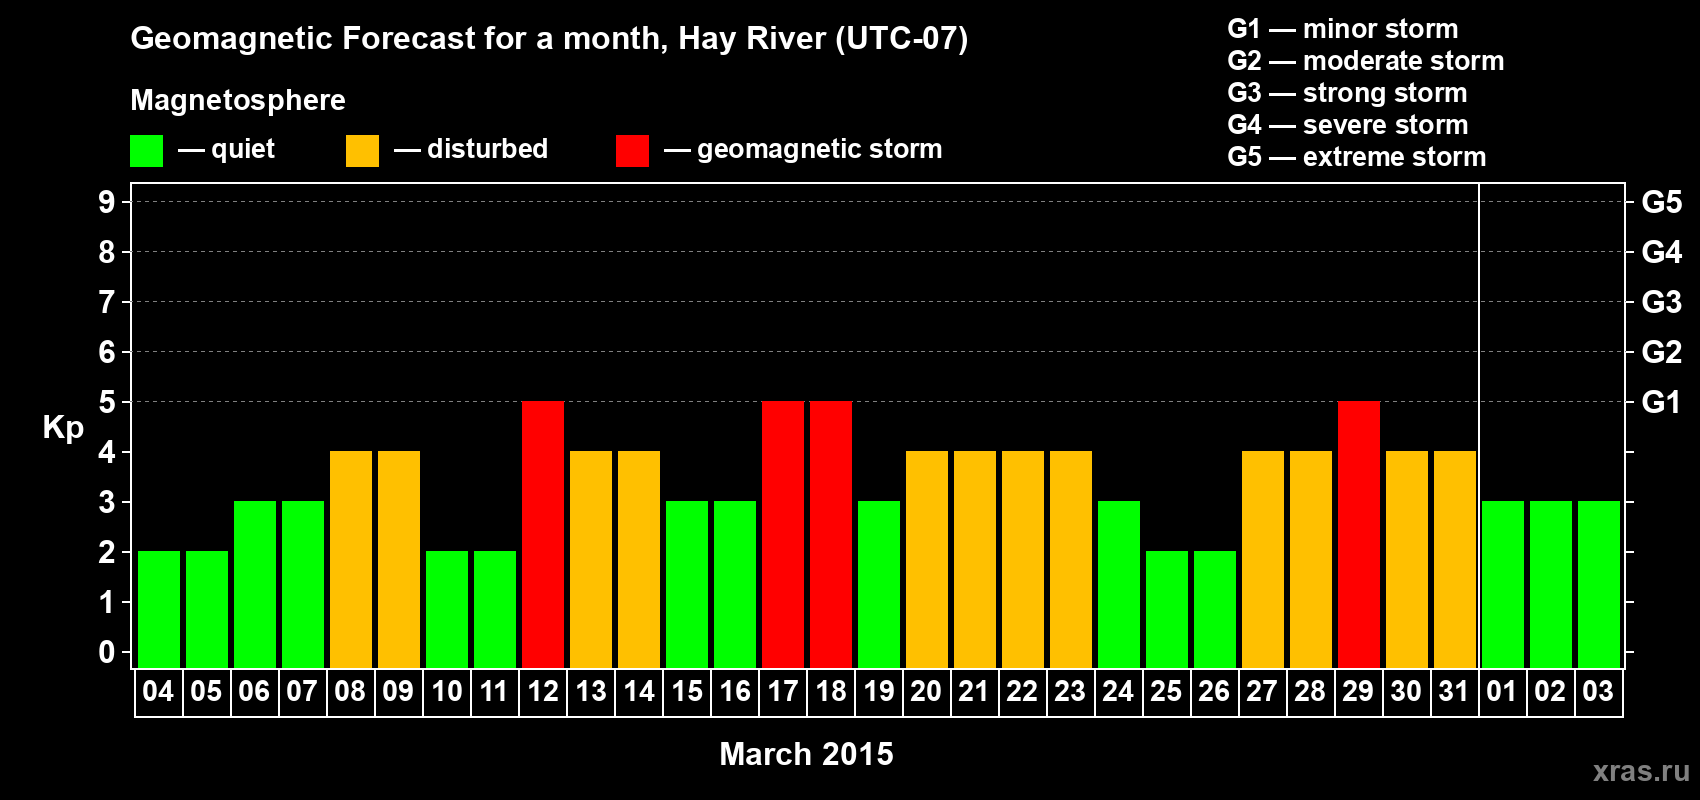
Task: Click the Kp value 0 axis label
Action: (107, 652)
